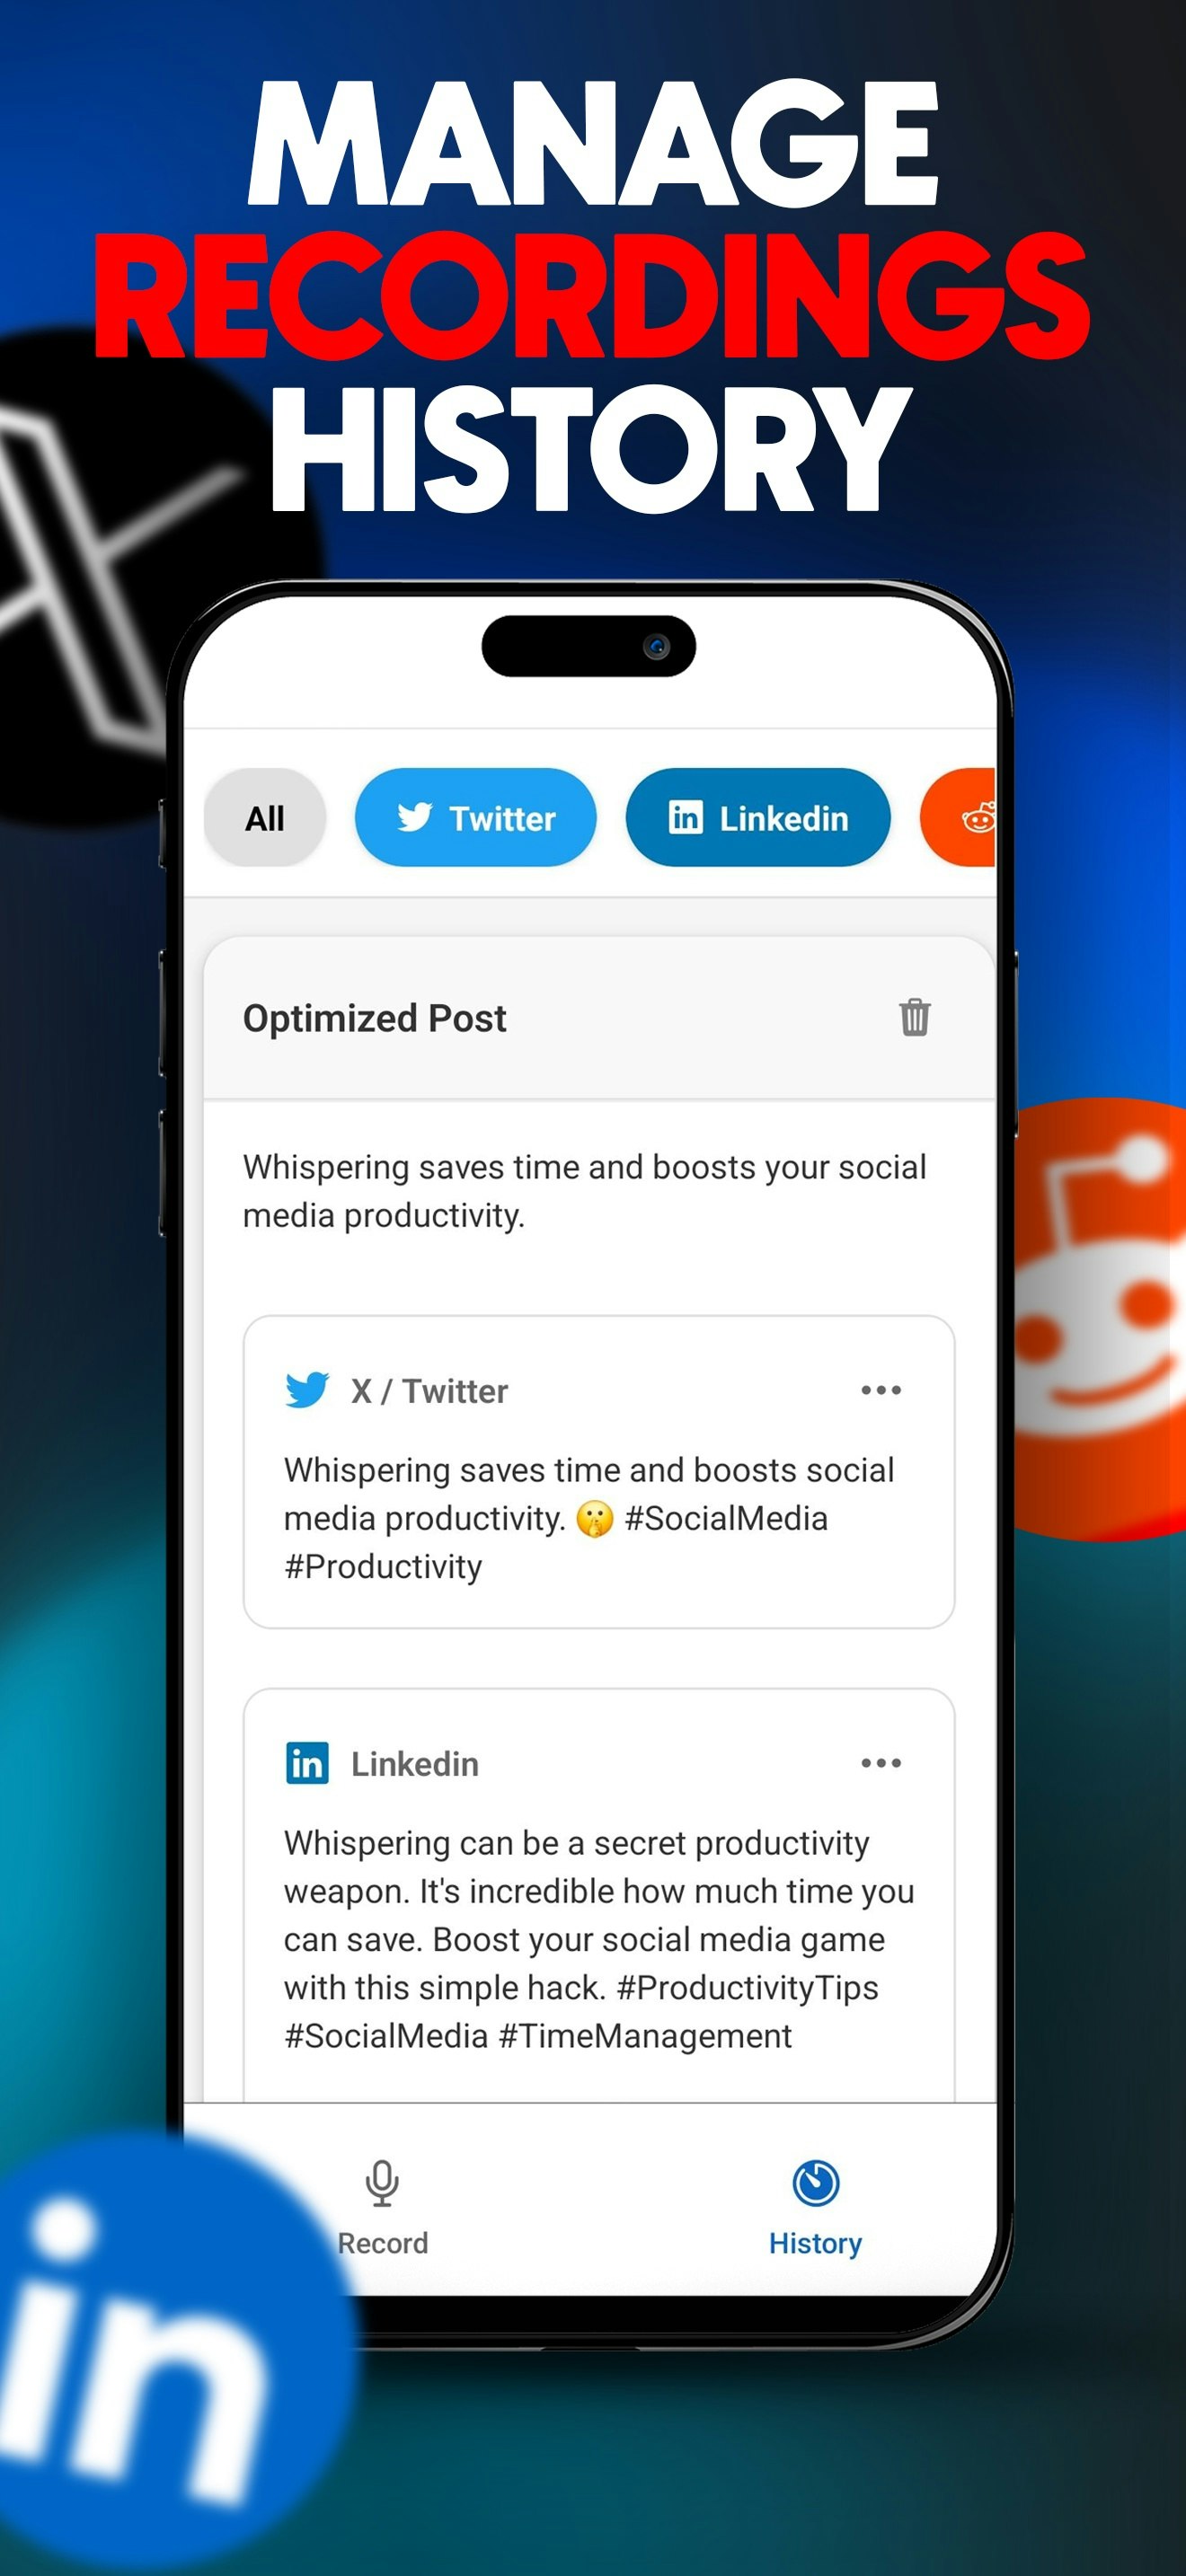This screenshot has width=1186, height=2576.
Task: Delete the Optimized Post with trash icon
Action: (914, 1017)
